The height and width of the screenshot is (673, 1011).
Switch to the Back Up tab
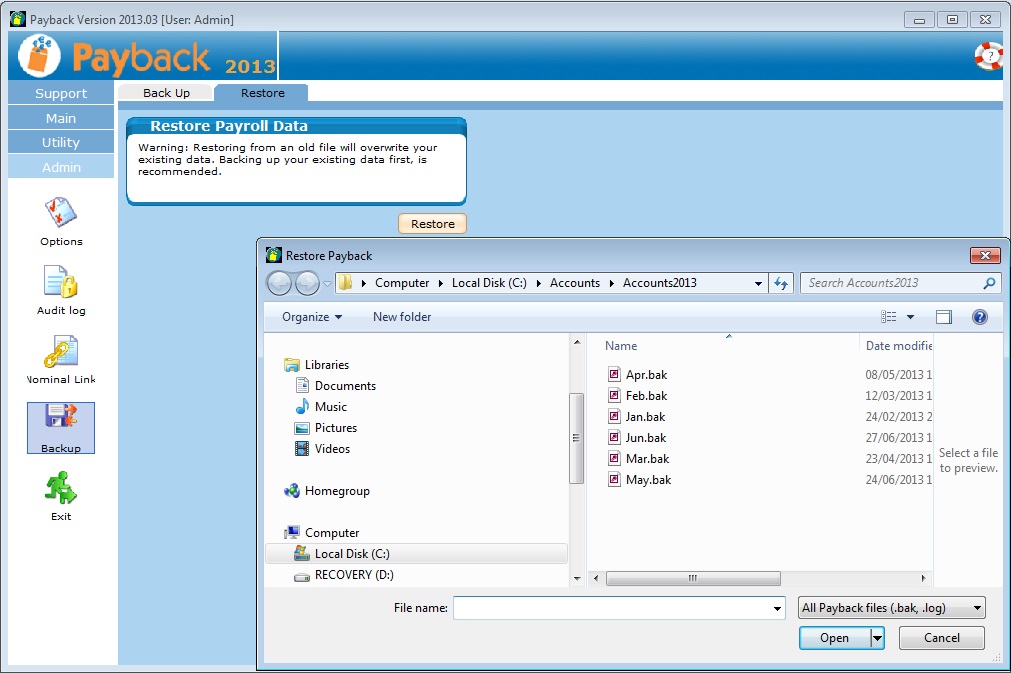pos(166,93)
